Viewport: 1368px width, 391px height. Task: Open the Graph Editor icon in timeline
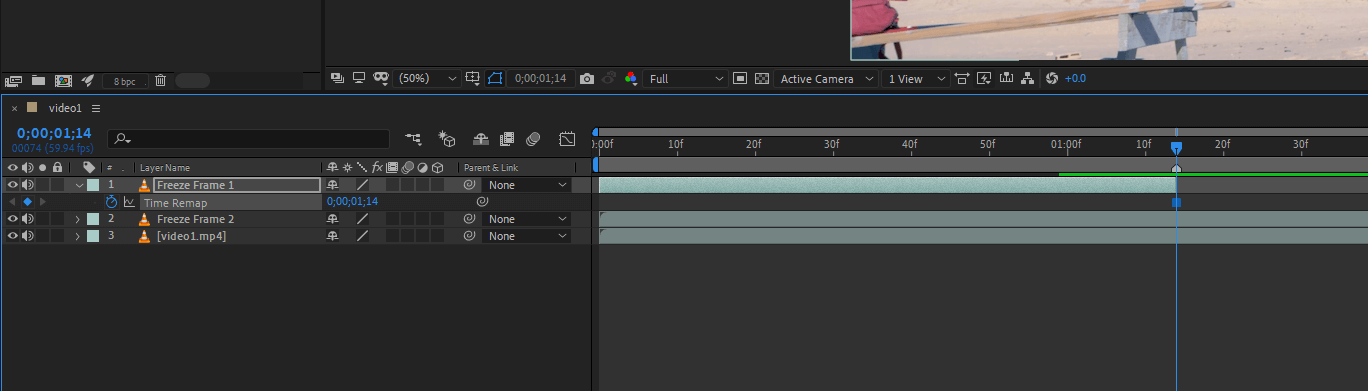(x=567, y=139)
